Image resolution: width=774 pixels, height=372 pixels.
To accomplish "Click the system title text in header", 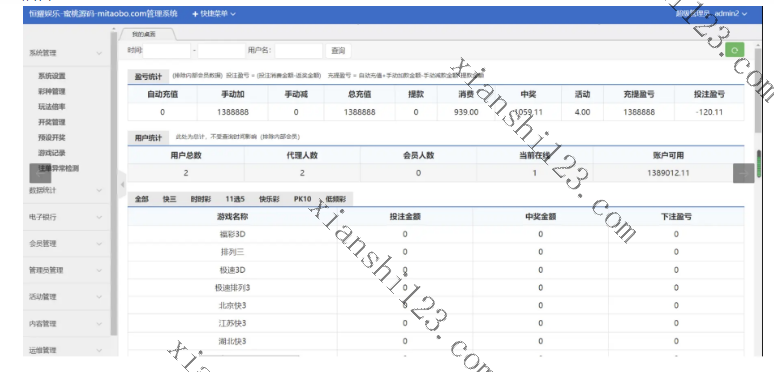I will (x=103, y=14).
